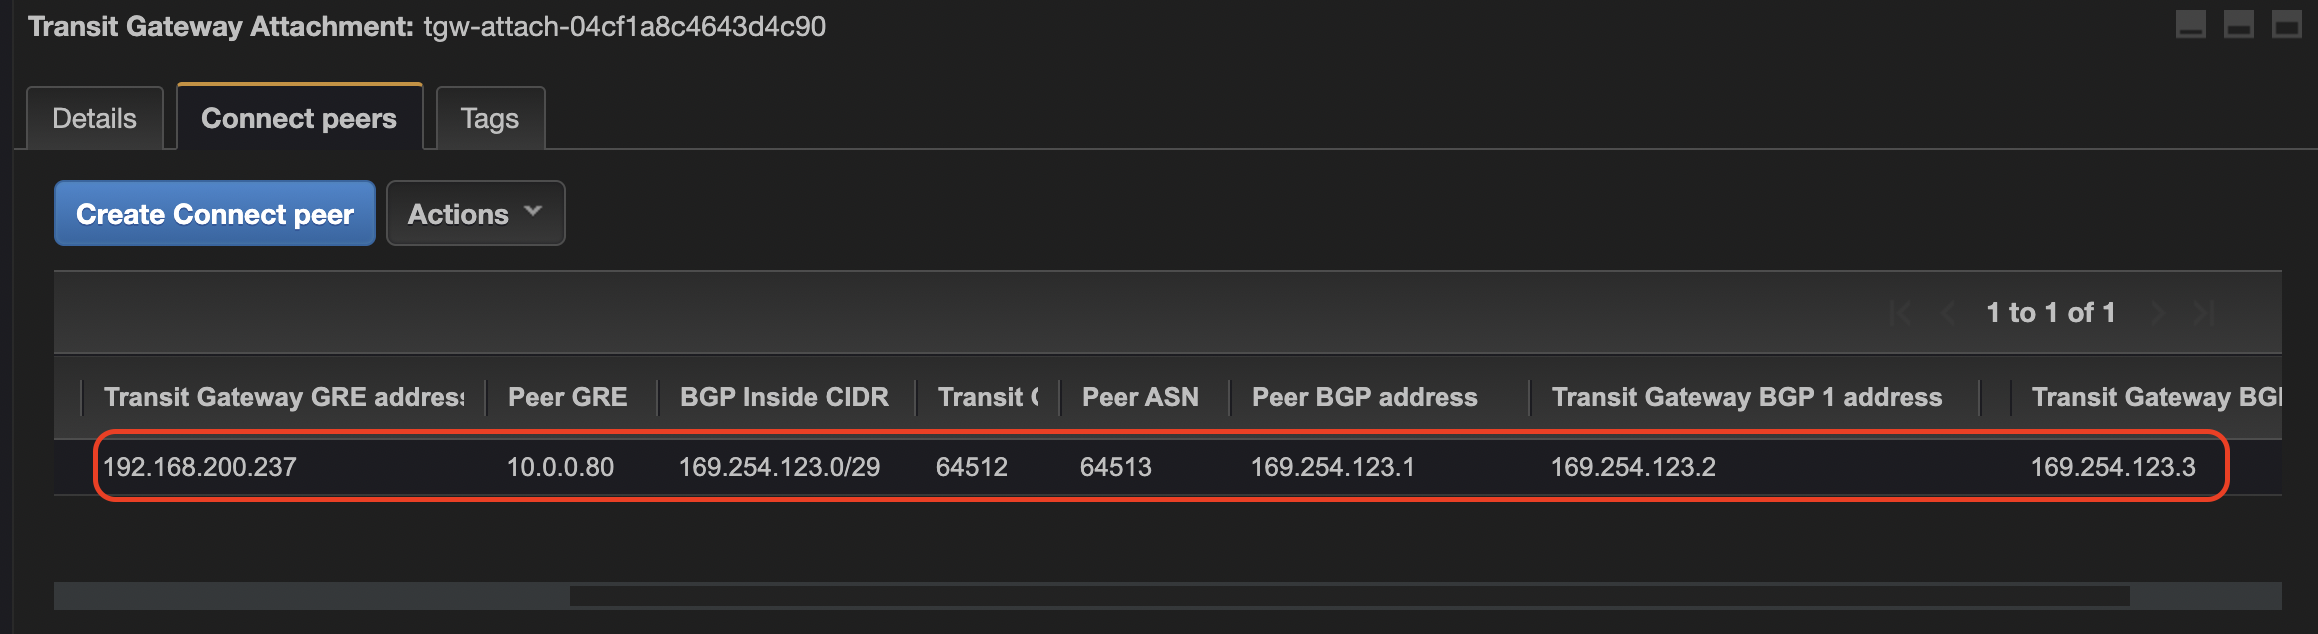Sort by Peer GRE column header
2318x634 pixels.
tap(568, 397)
